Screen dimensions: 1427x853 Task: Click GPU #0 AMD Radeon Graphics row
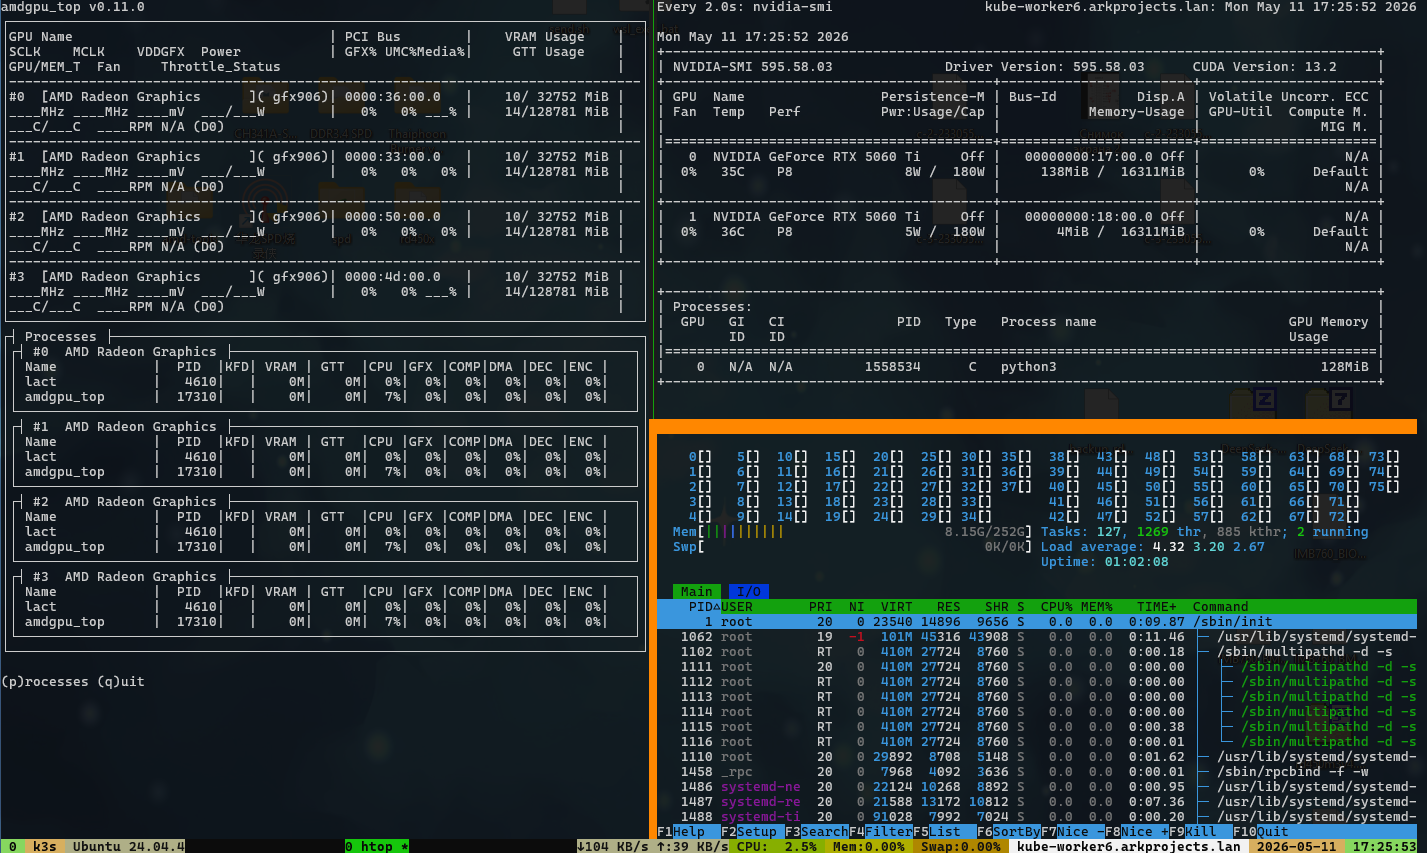click(x=325, y=97)
